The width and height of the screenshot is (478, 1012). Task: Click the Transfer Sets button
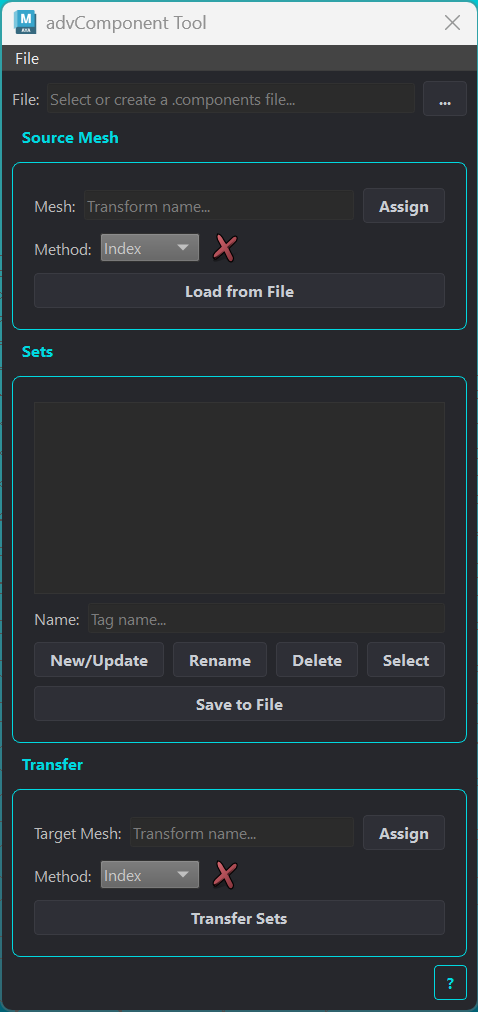pyautogui.click(x=239, y=918)
